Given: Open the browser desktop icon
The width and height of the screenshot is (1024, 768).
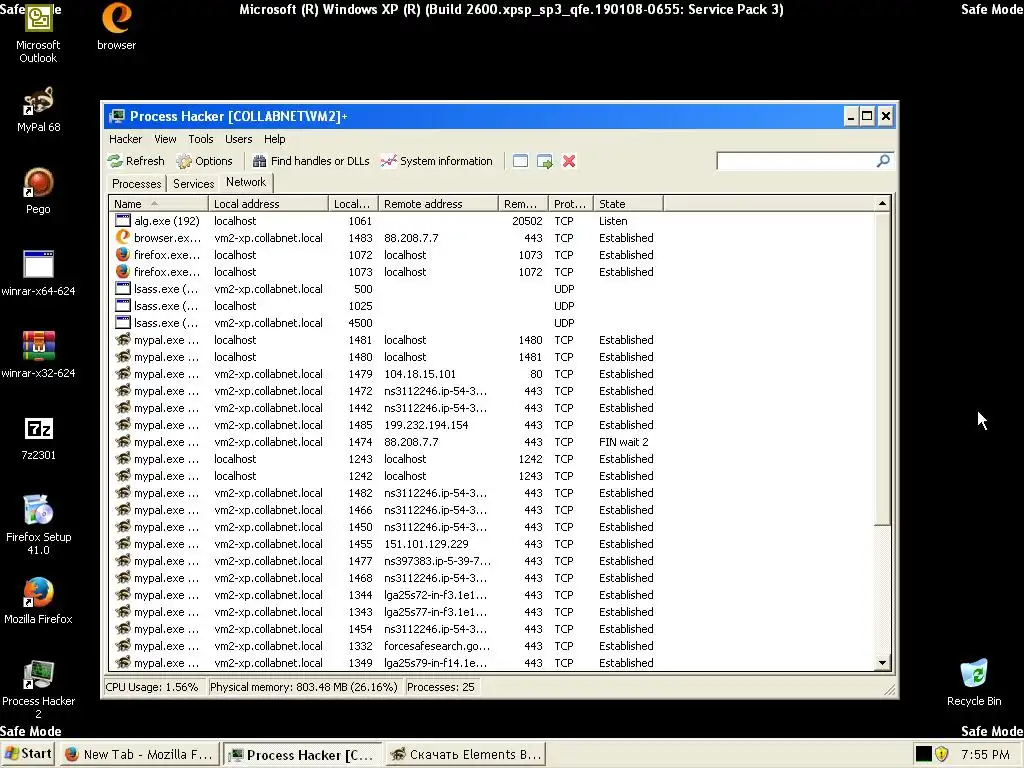Looking at the screenshot, I should [x=117, y=27].
